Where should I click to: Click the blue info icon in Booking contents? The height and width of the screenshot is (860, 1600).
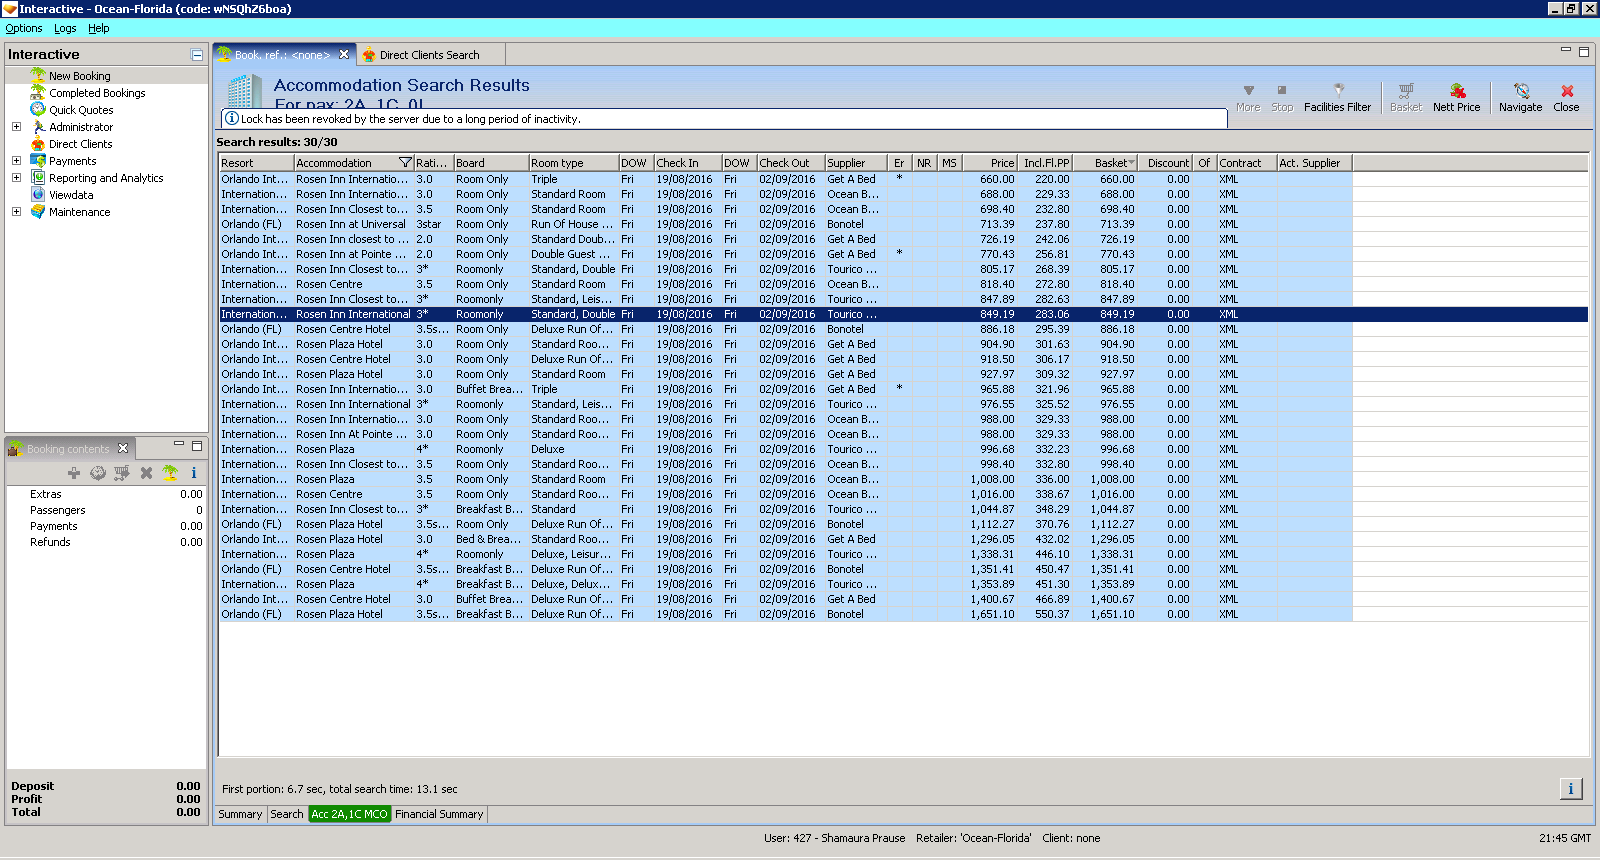coord(194,473)
